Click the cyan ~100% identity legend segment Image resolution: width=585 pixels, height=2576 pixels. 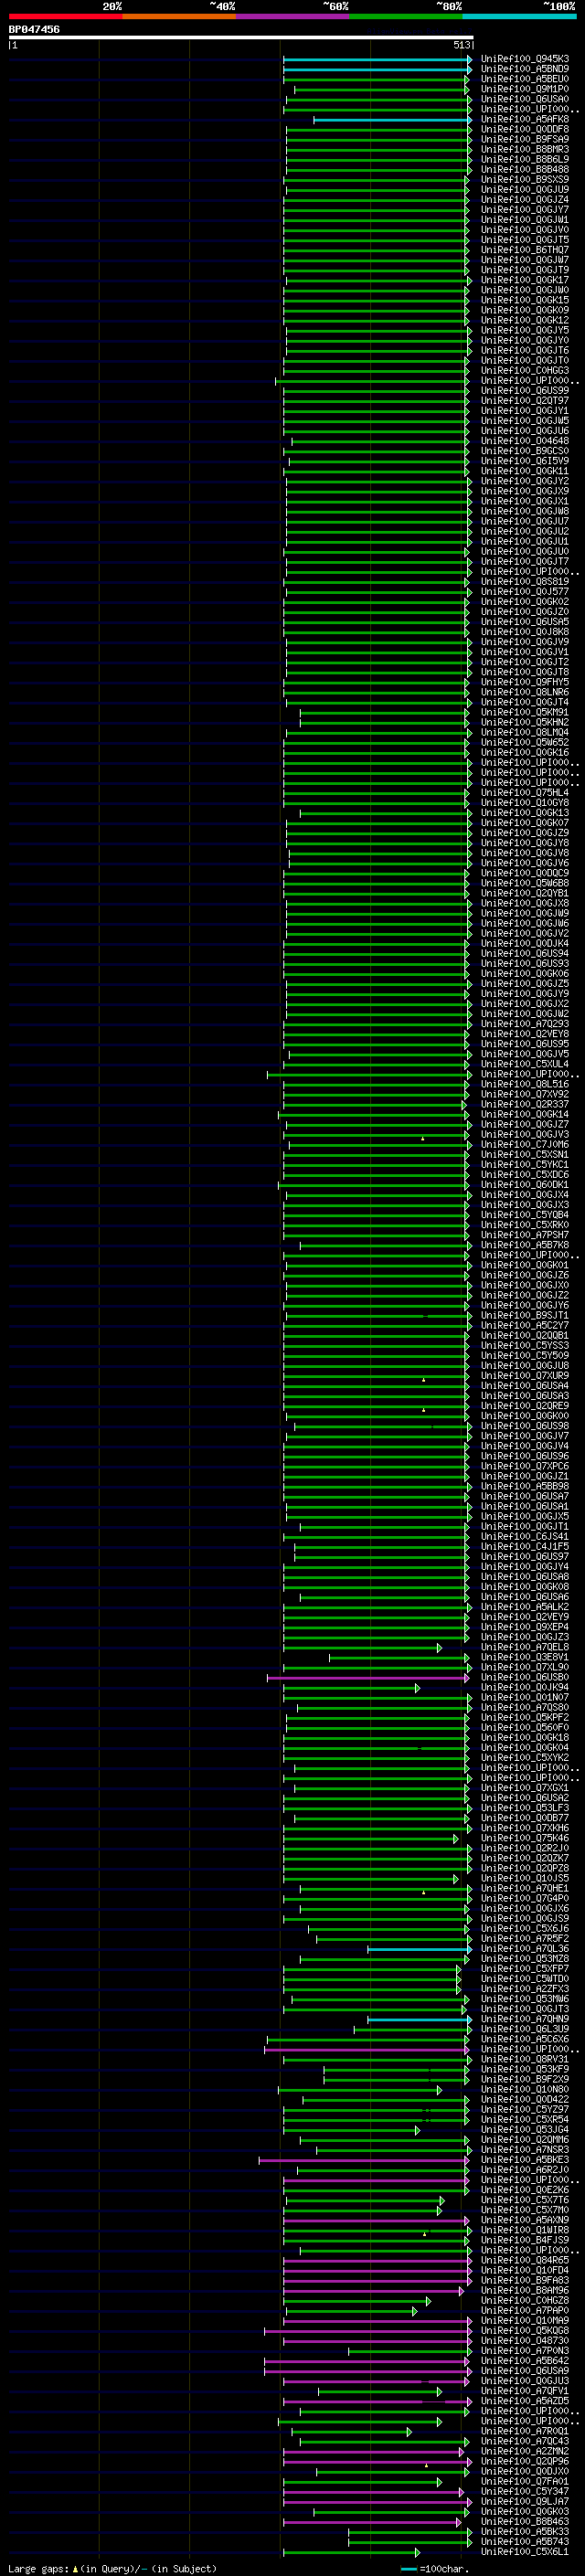tap(519, 16)
